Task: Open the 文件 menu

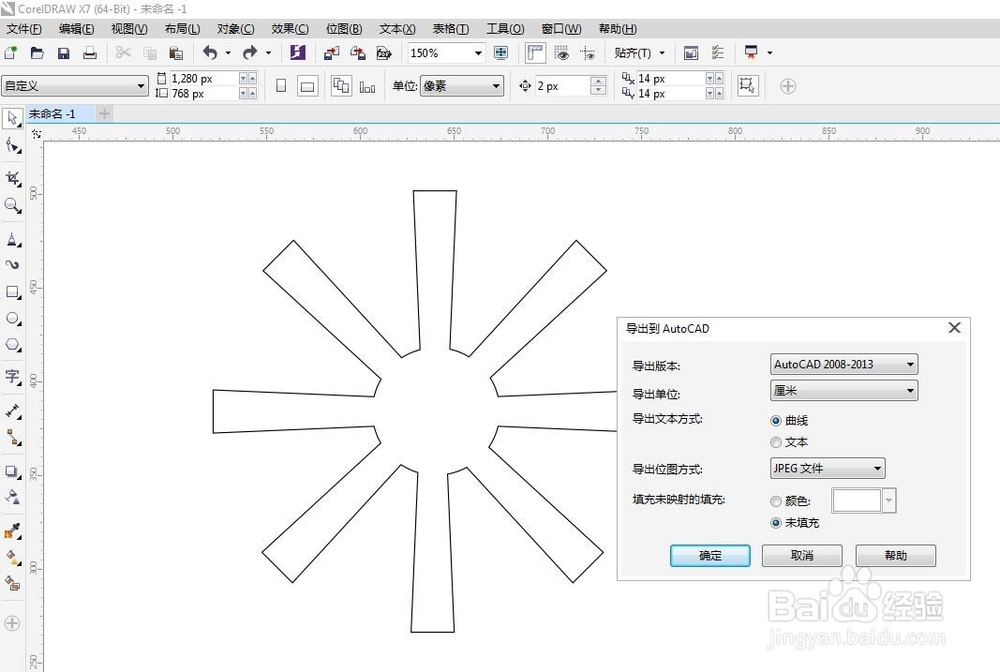Action: pyautogui.click(x=23, y=28)
